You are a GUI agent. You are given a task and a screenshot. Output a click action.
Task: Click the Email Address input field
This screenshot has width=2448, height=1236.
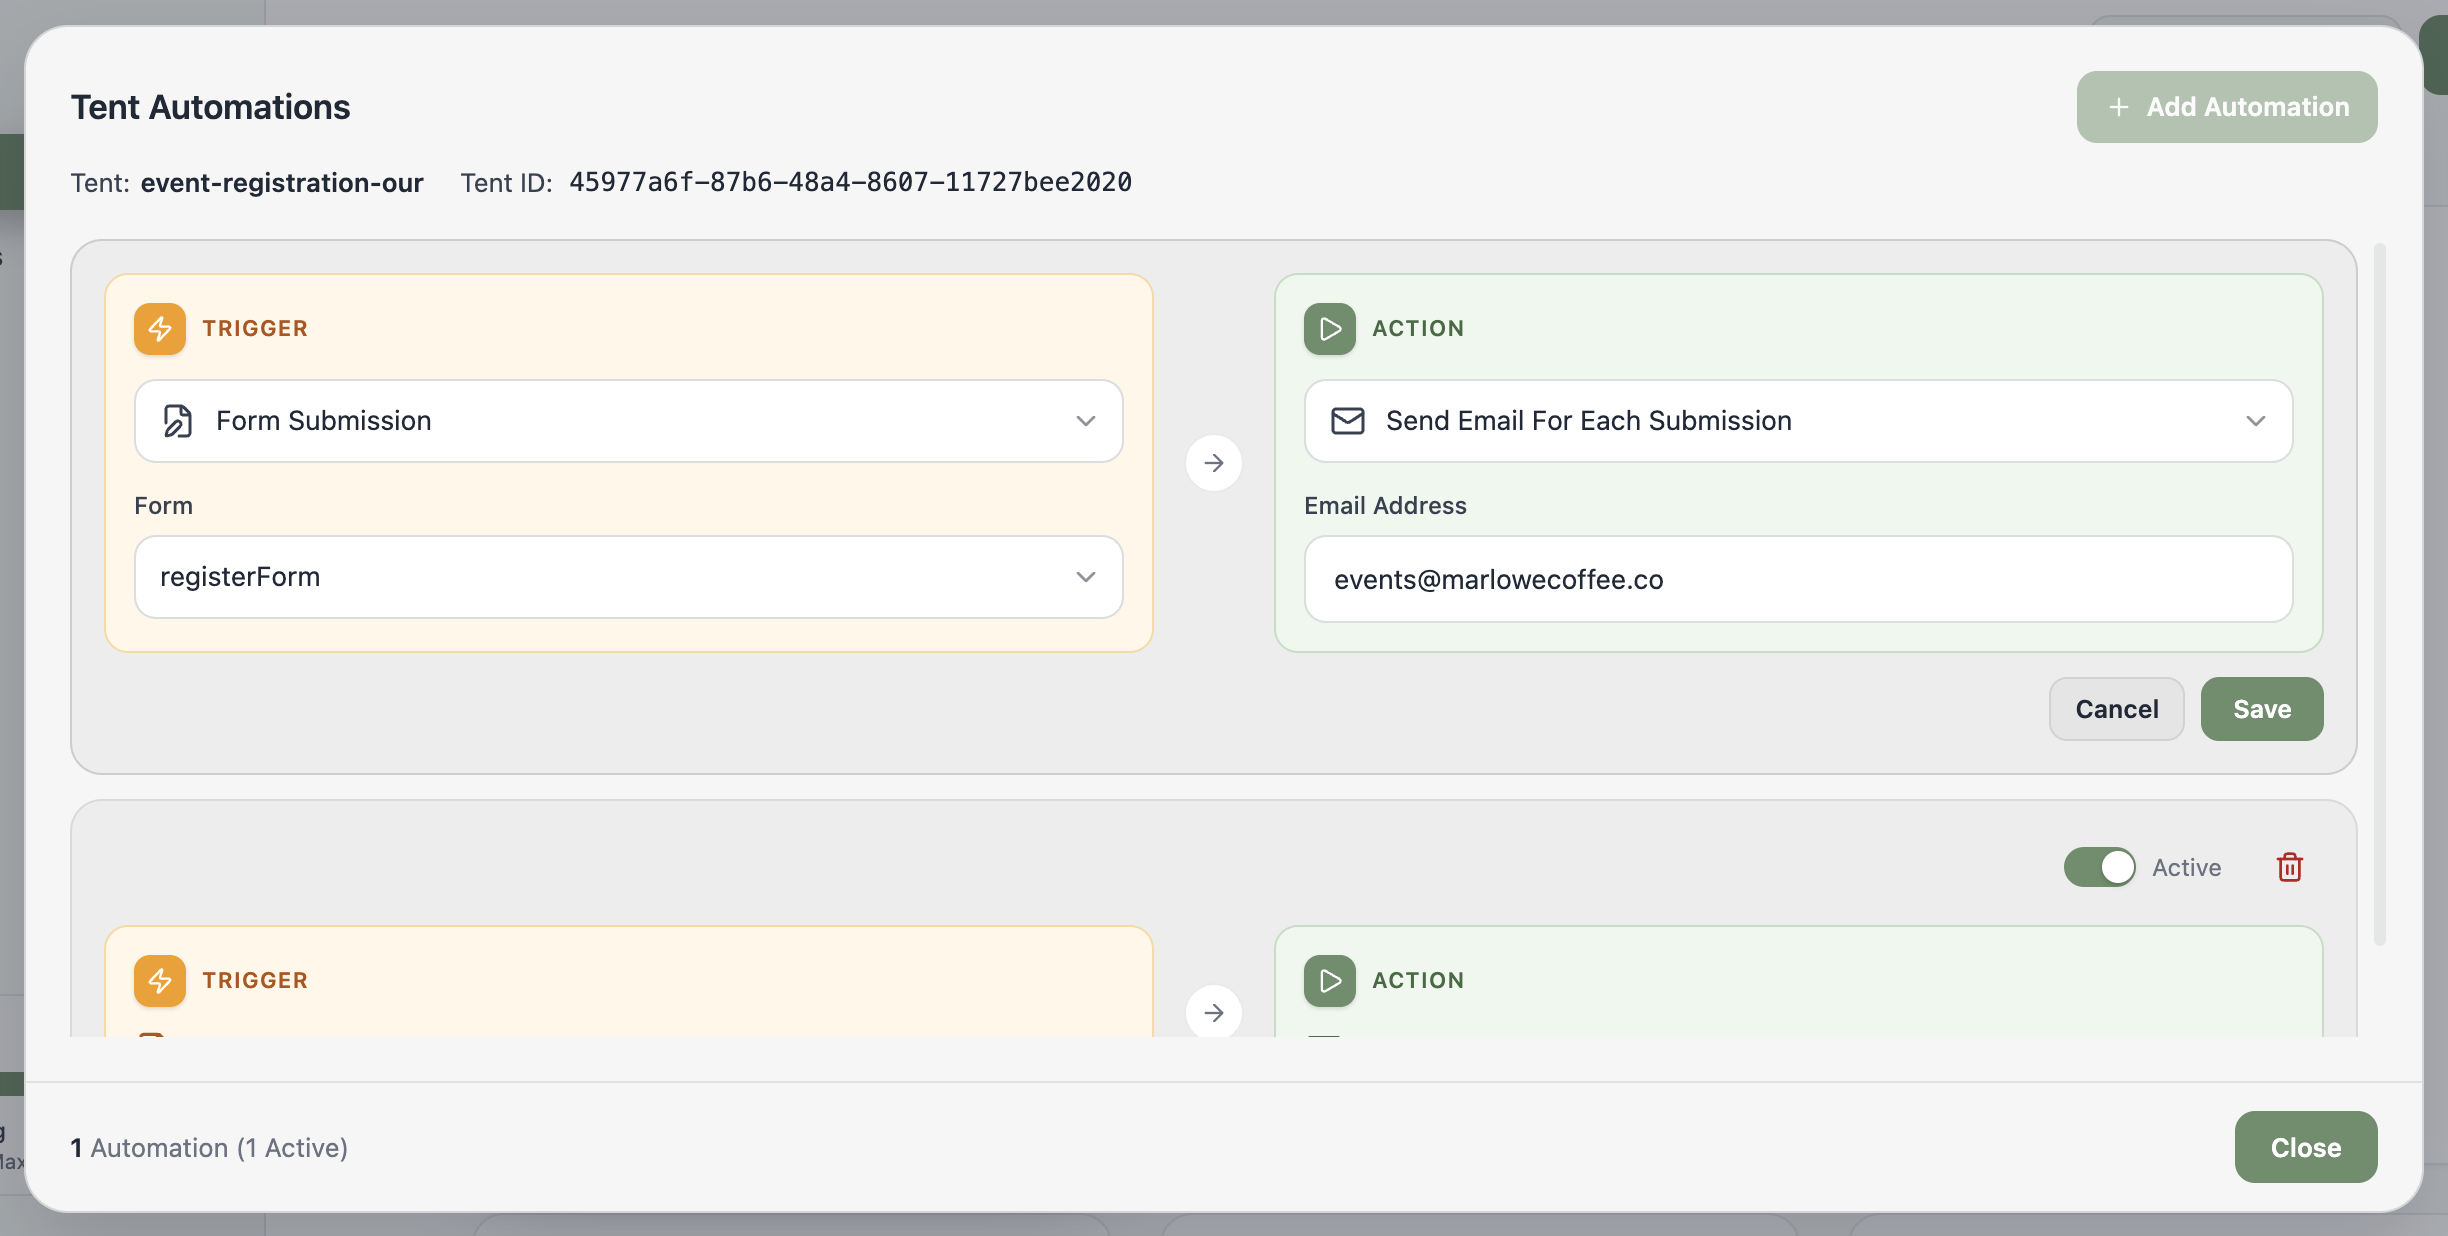click(x=1799, y=579)
